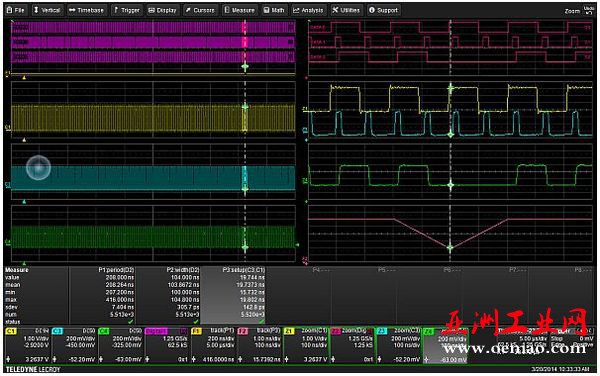The width and height of the screenshot is (600, 376).
Task: Select the P3 setup measurement column
Action: pos(233,295)
